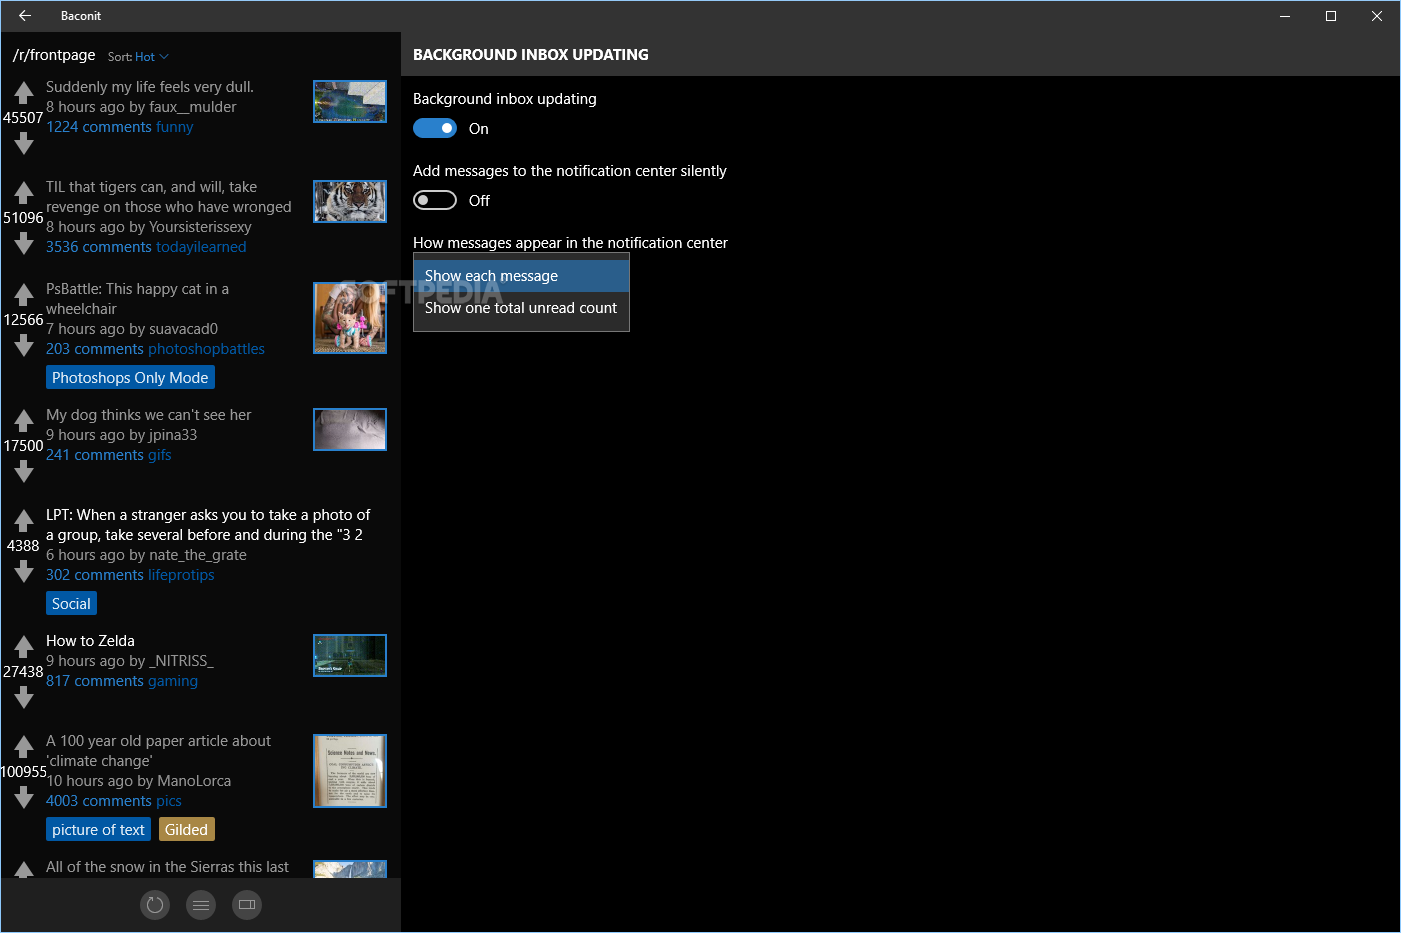Screen dimensions: 1401x933
Task: Open 3536 comments on tigers post
Action: tap(99, 247)
